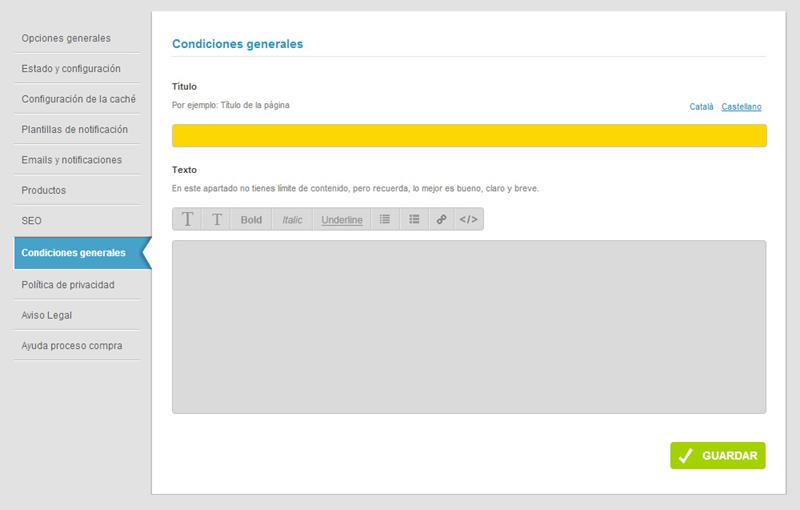Image resolution: width=800 pixels, height=510 pixels.
Task: Open Configuración de la caché
Action: point(78,99)
